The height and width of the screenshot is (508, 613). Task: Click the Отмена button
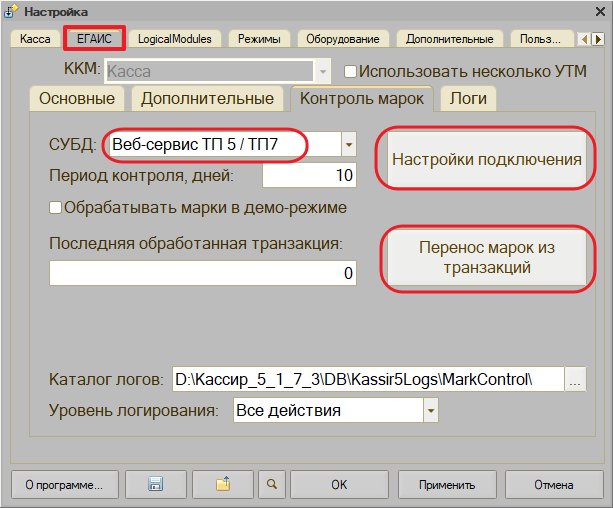tap(554, 485)
